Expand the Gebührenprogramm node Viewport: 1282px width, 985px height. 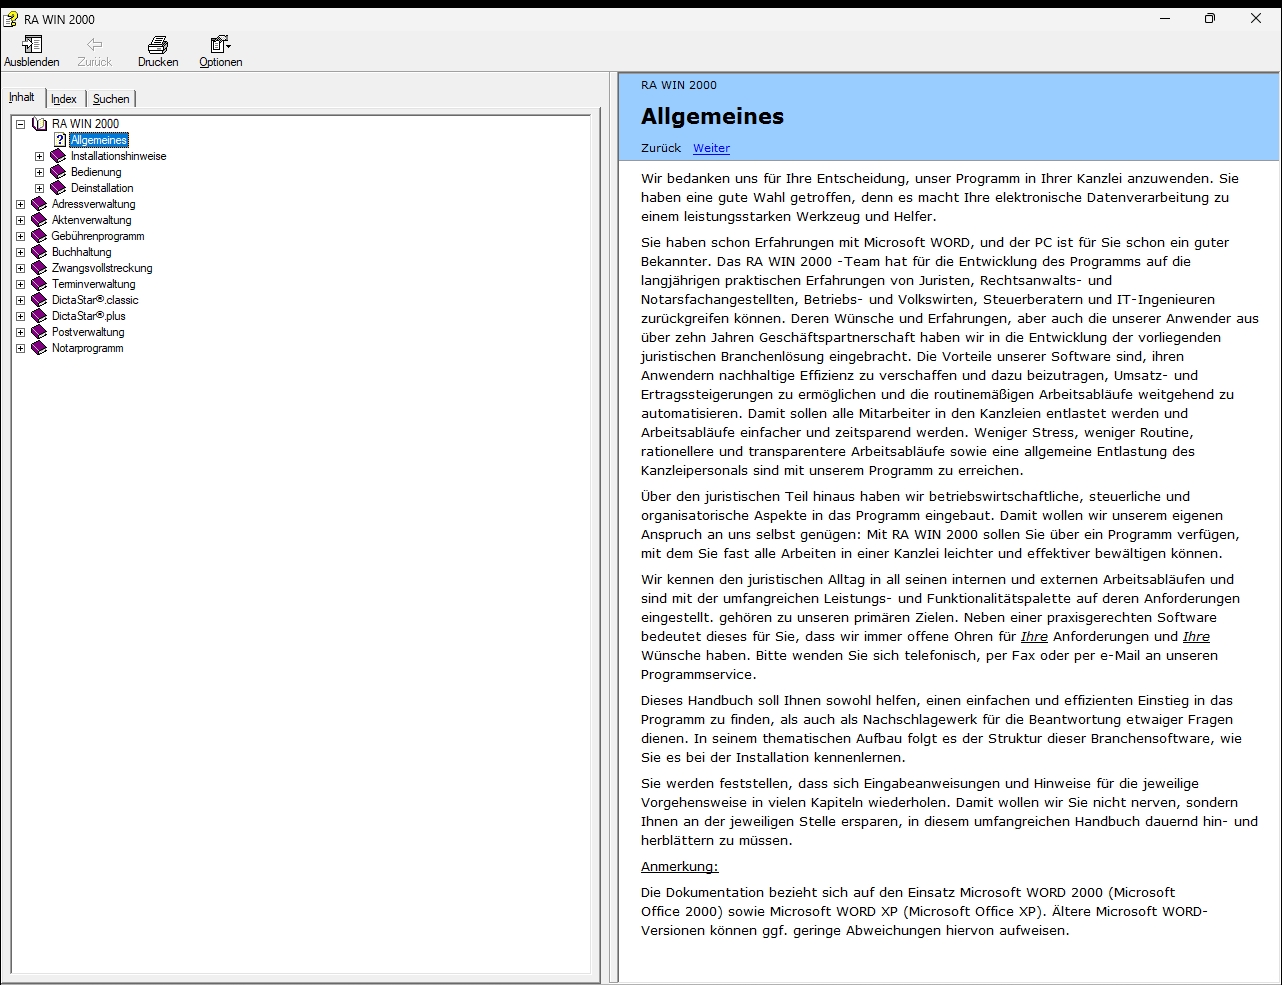click(x=20, y=236)
